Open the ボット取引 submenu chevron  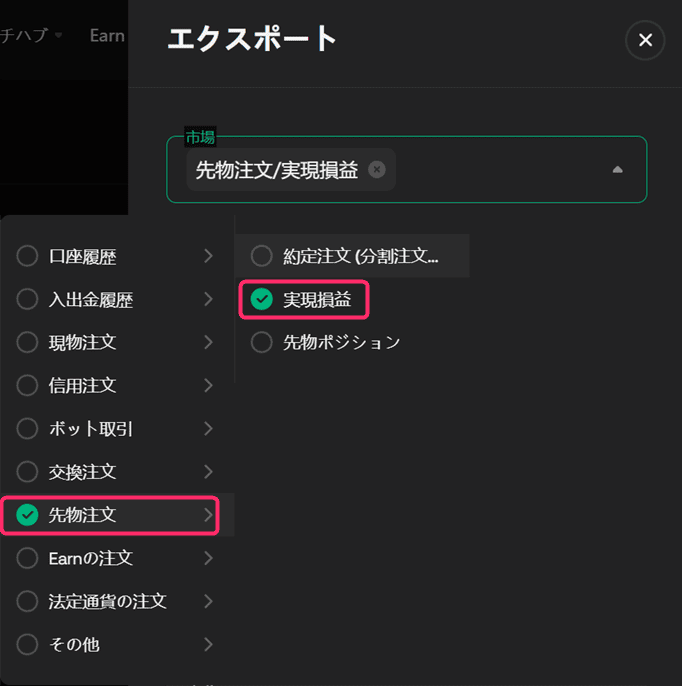coord(208,429)
